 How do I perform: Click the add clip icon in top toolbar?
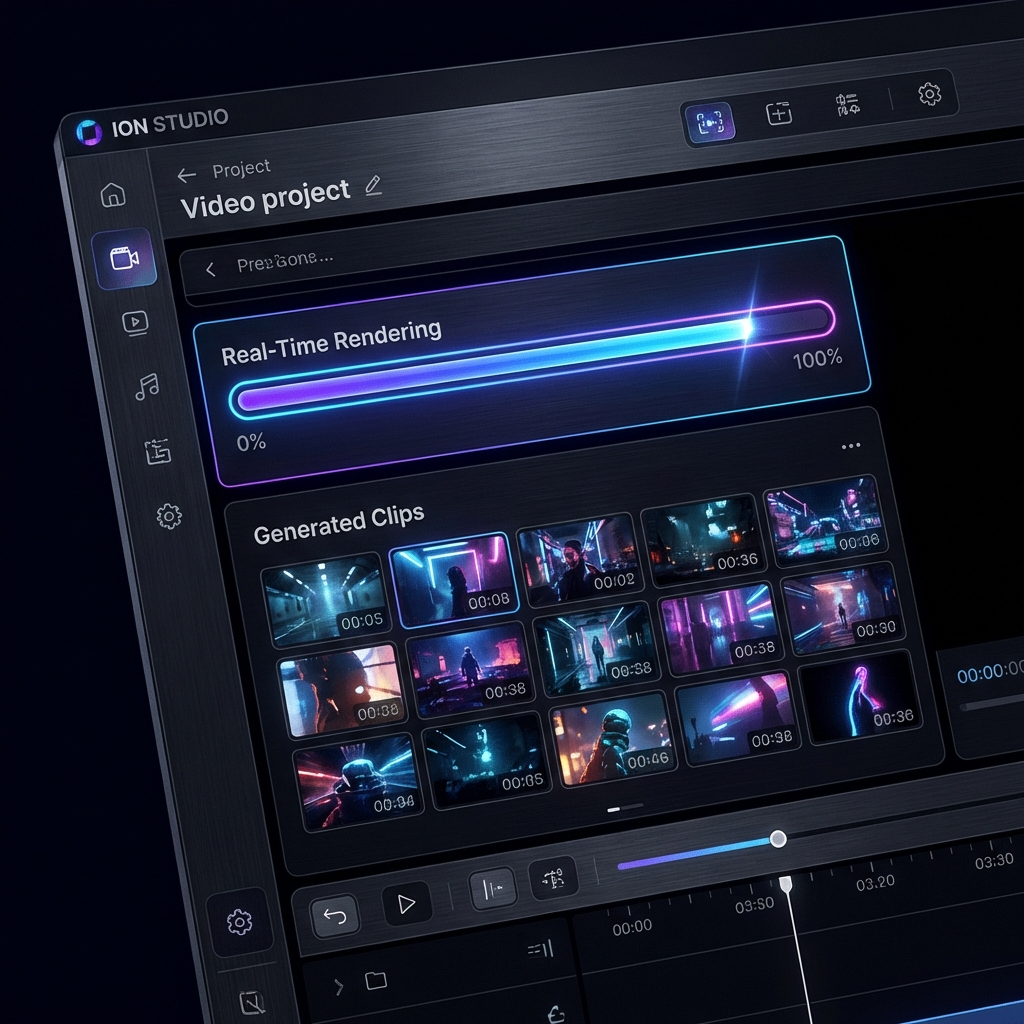pyautogui.click(x=779, y=113)
